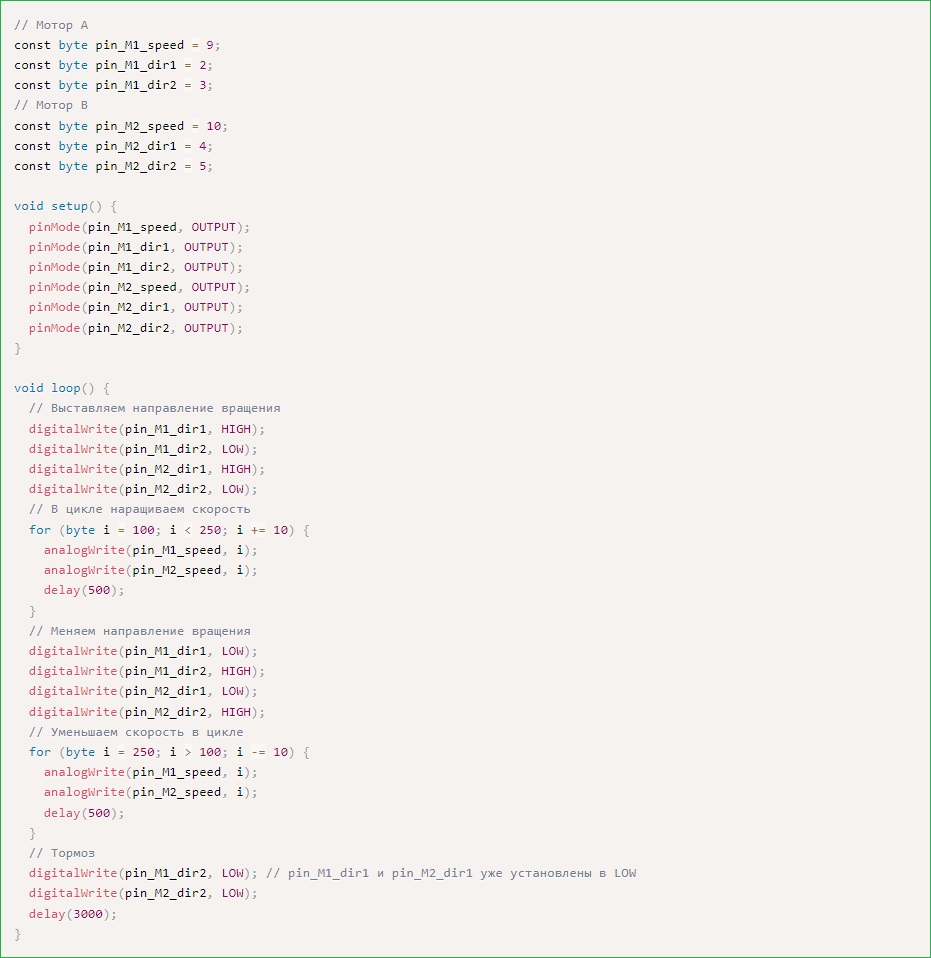This screenshot has width=931, height=958.
Task: Click the void loop() function header
Action: [62, 388]
